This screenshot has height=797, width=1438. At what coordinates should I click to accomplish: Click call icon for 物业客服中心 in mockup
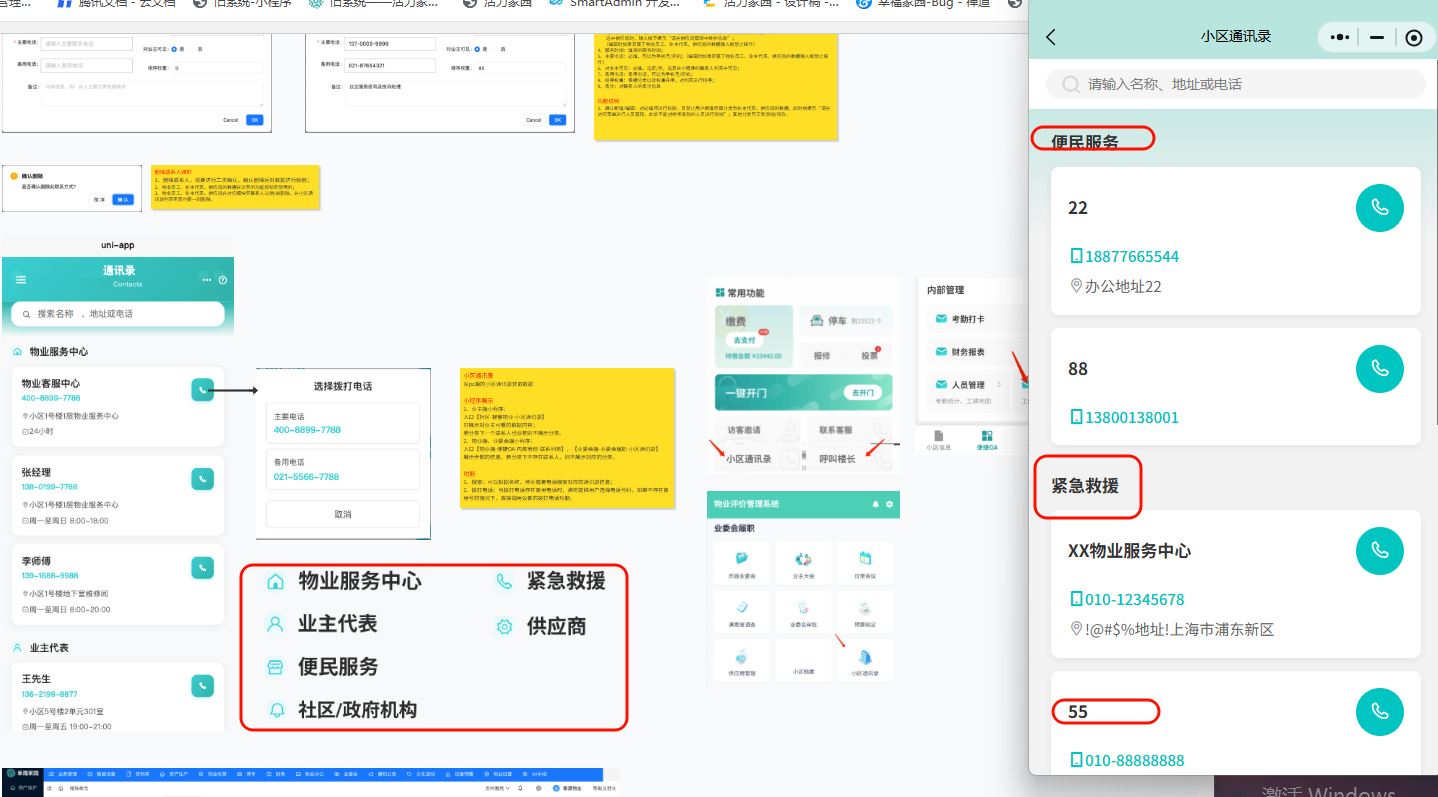[x=203, y=390]
